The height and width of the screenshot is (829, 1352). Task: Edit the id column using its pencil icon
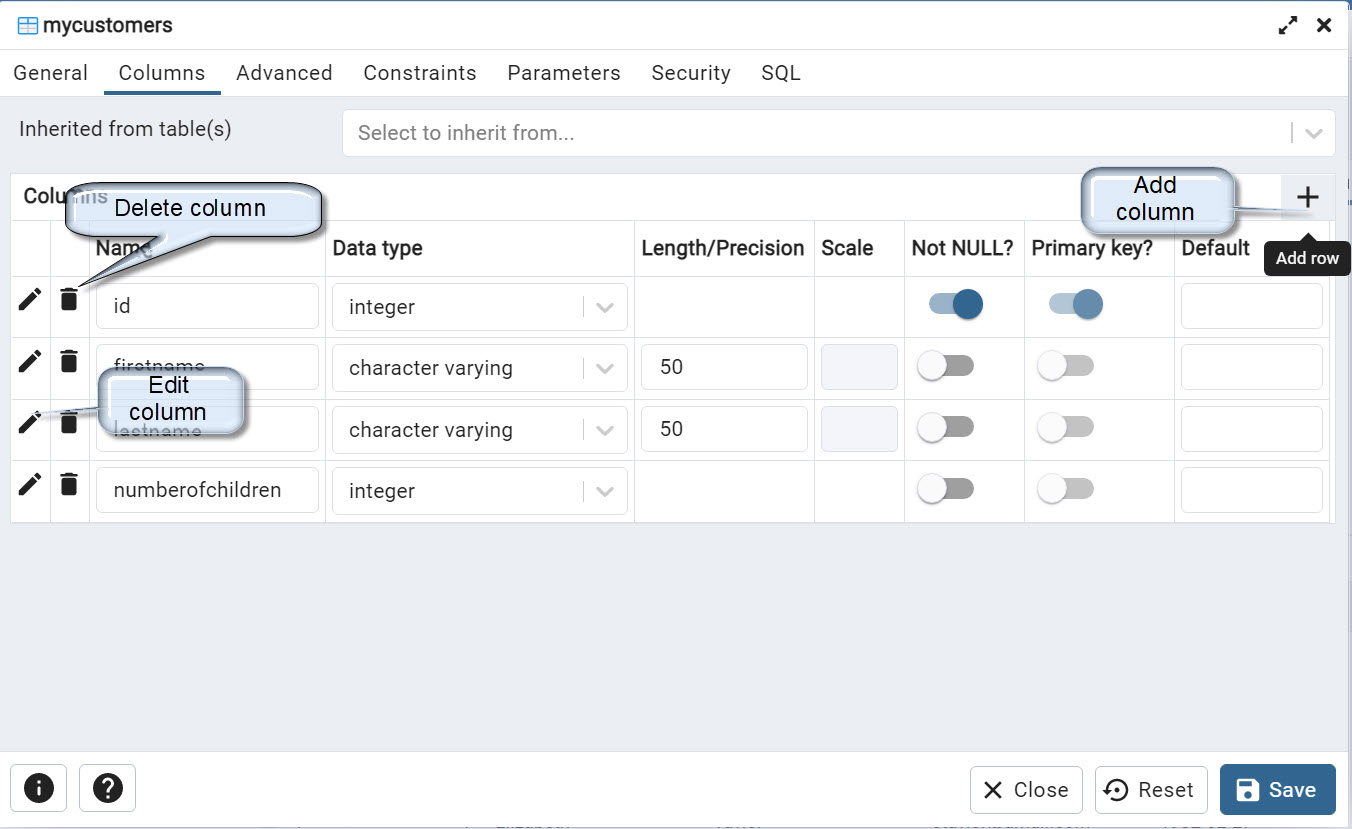30,299
